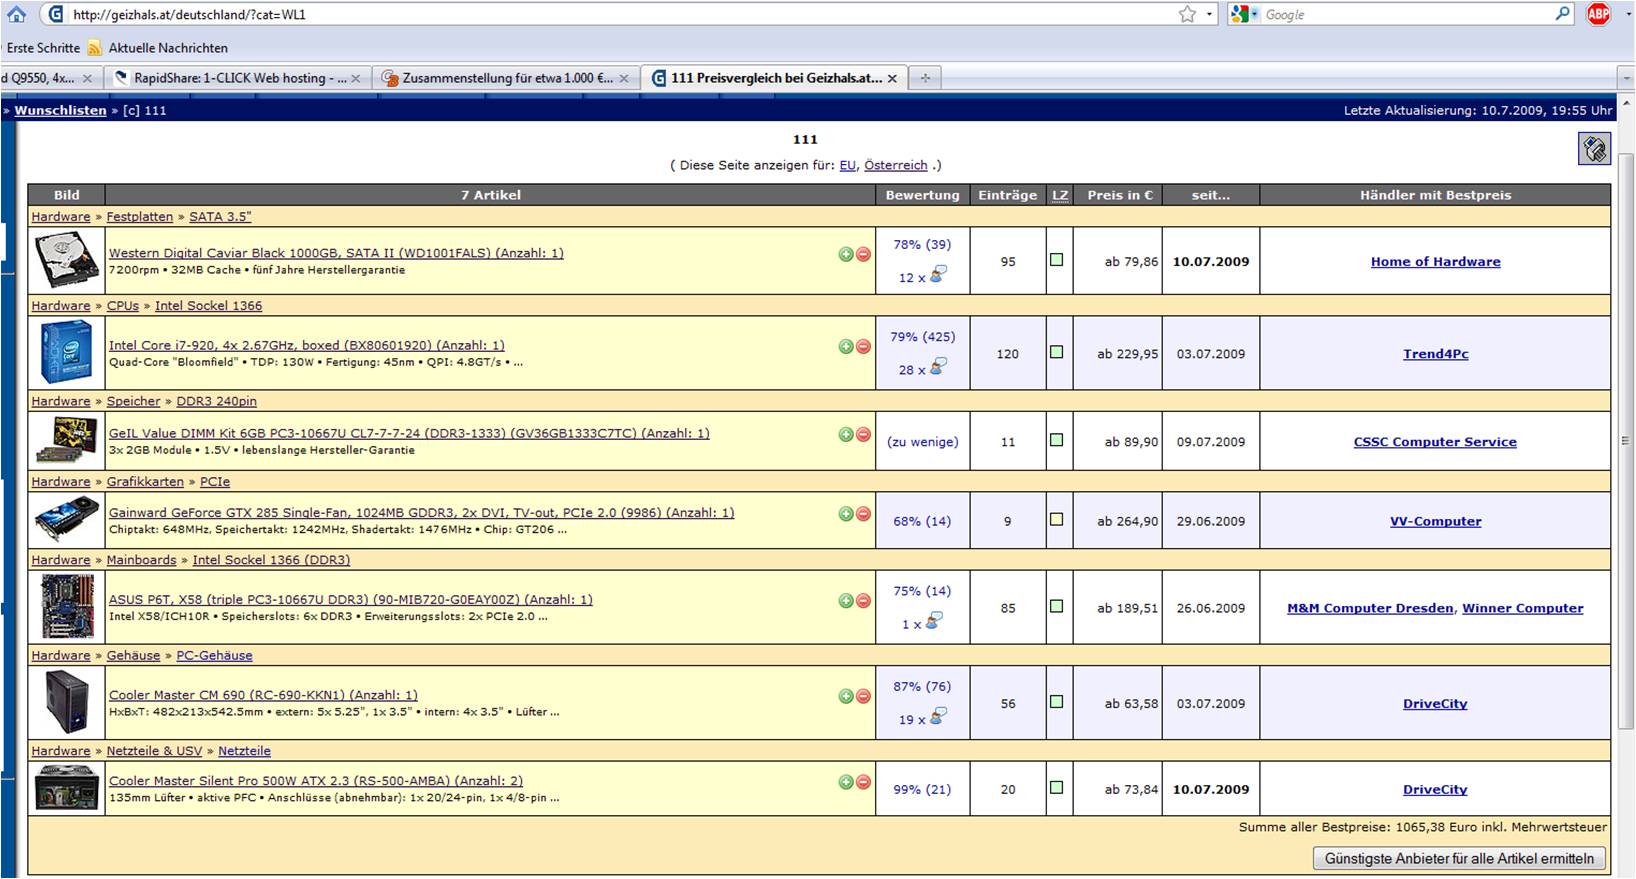Screen dimensions: 1636x879
Task: Tick the LZ checkbox for ASUS P6T
Action: pos(1056,606)
